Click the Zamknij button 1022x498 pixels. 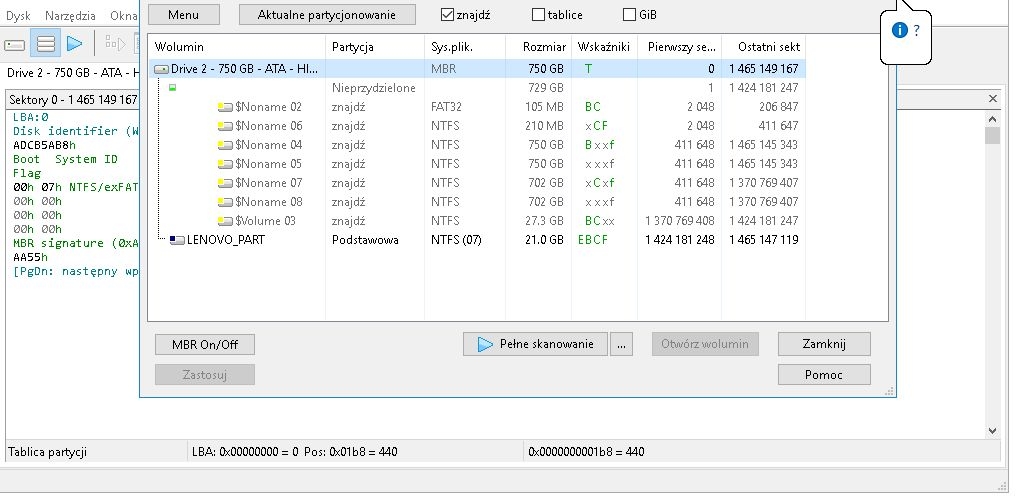[x=824, y=344]
